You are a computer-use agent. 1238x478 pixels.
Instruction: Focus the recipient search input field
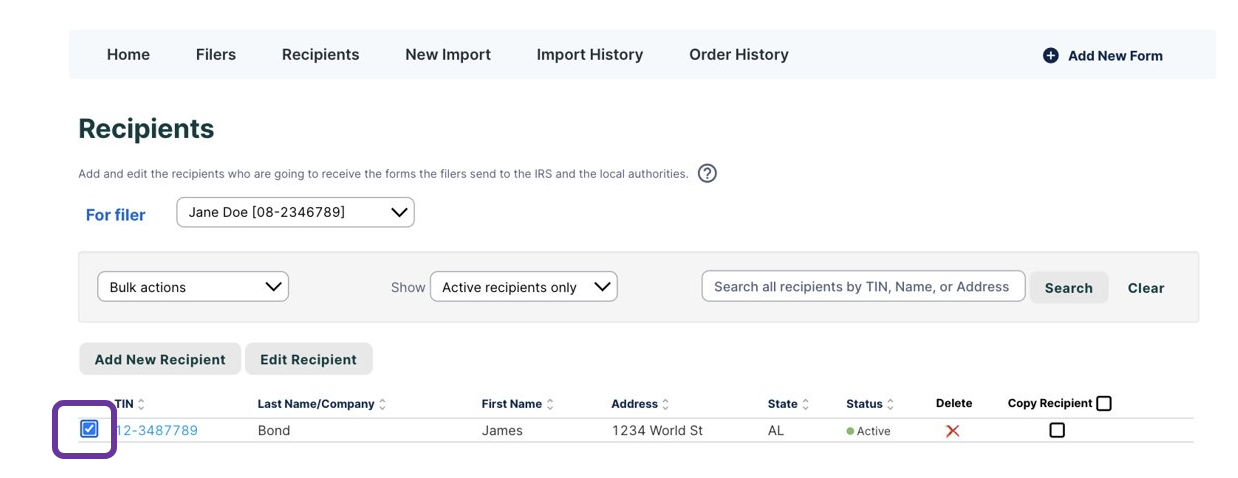click(862, 287)
